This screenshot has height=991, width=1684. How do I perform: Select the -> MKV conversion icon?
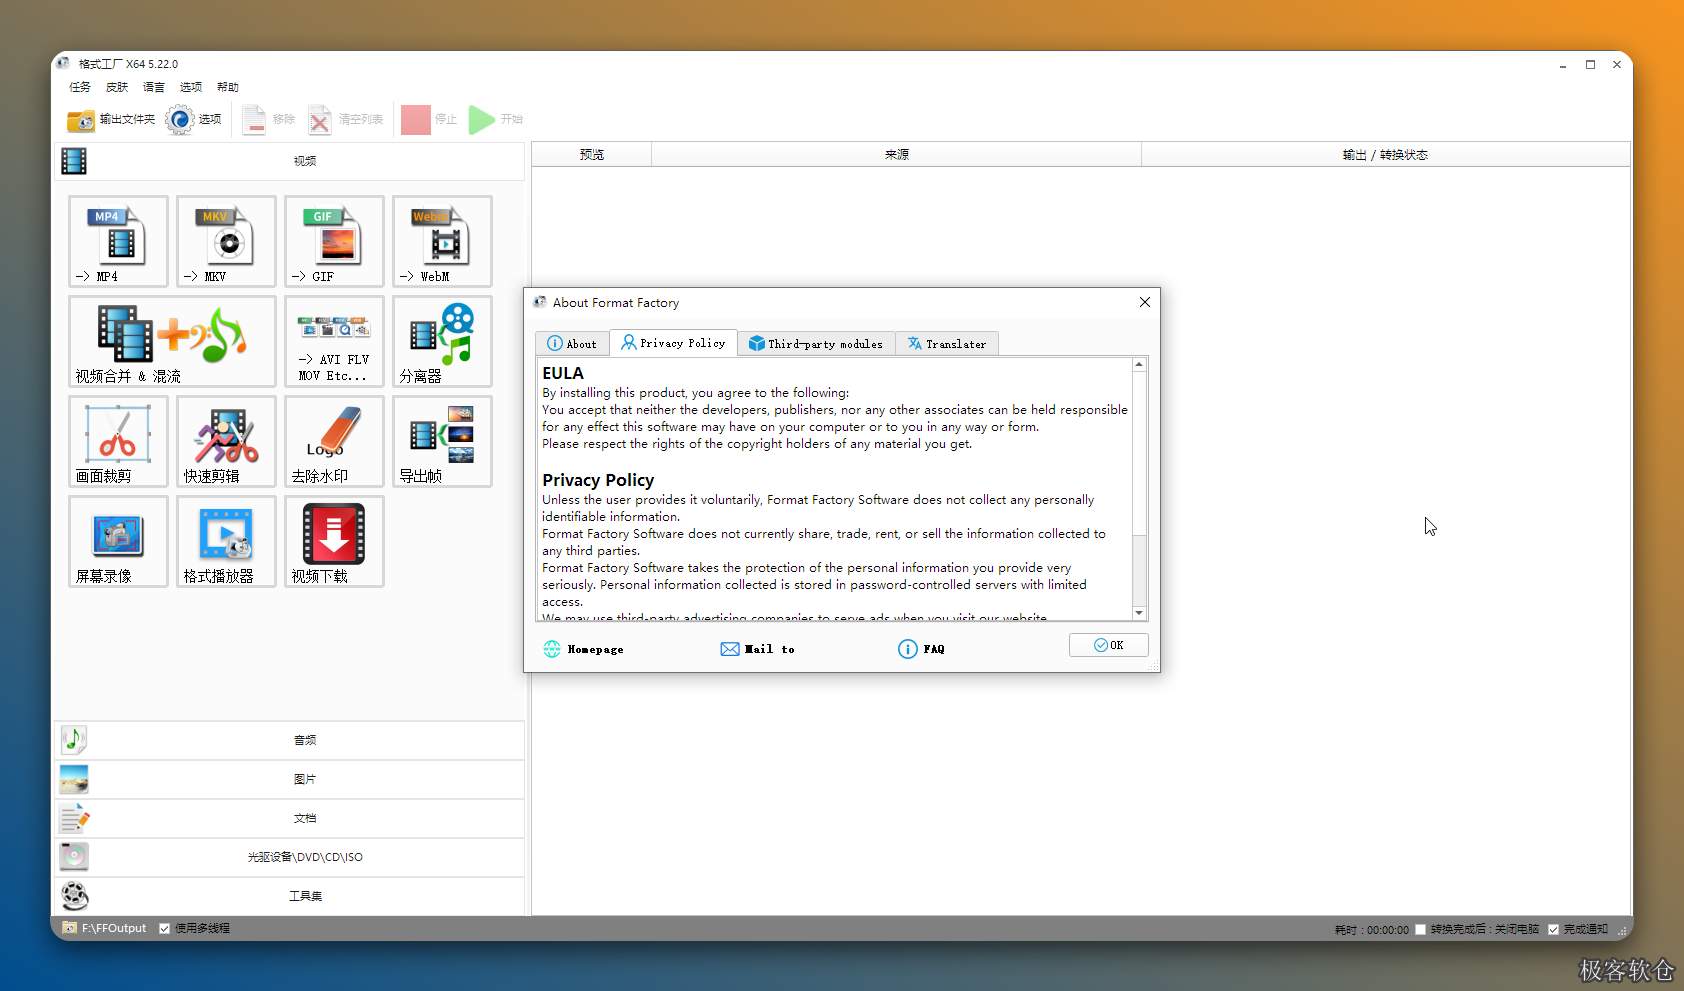pos(226,241)
